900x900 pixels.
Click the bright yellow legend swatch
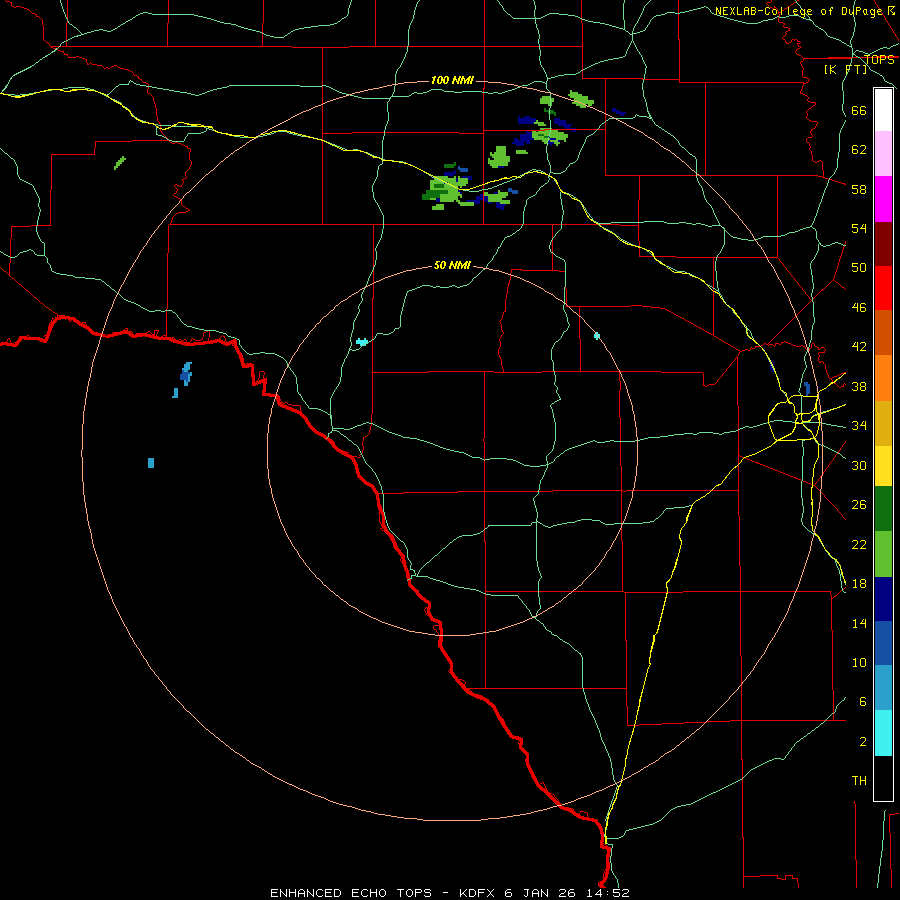click(x=883, y=466)
